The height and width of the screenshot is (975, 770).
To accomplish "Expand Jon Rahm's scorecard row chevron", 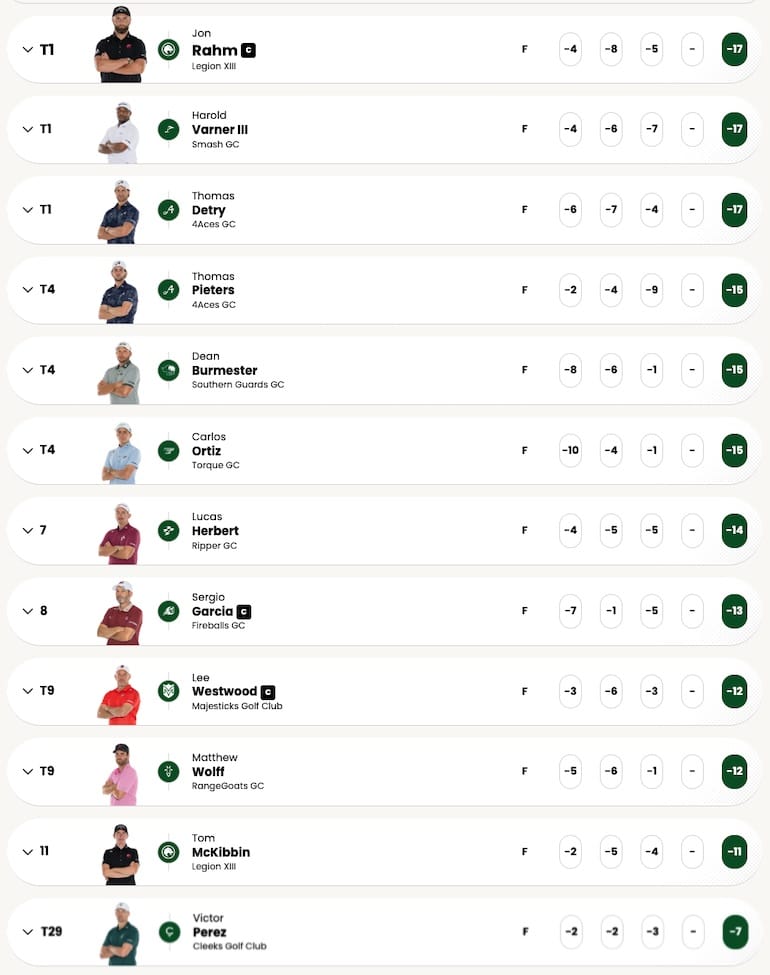I will [x=27, y=50].
